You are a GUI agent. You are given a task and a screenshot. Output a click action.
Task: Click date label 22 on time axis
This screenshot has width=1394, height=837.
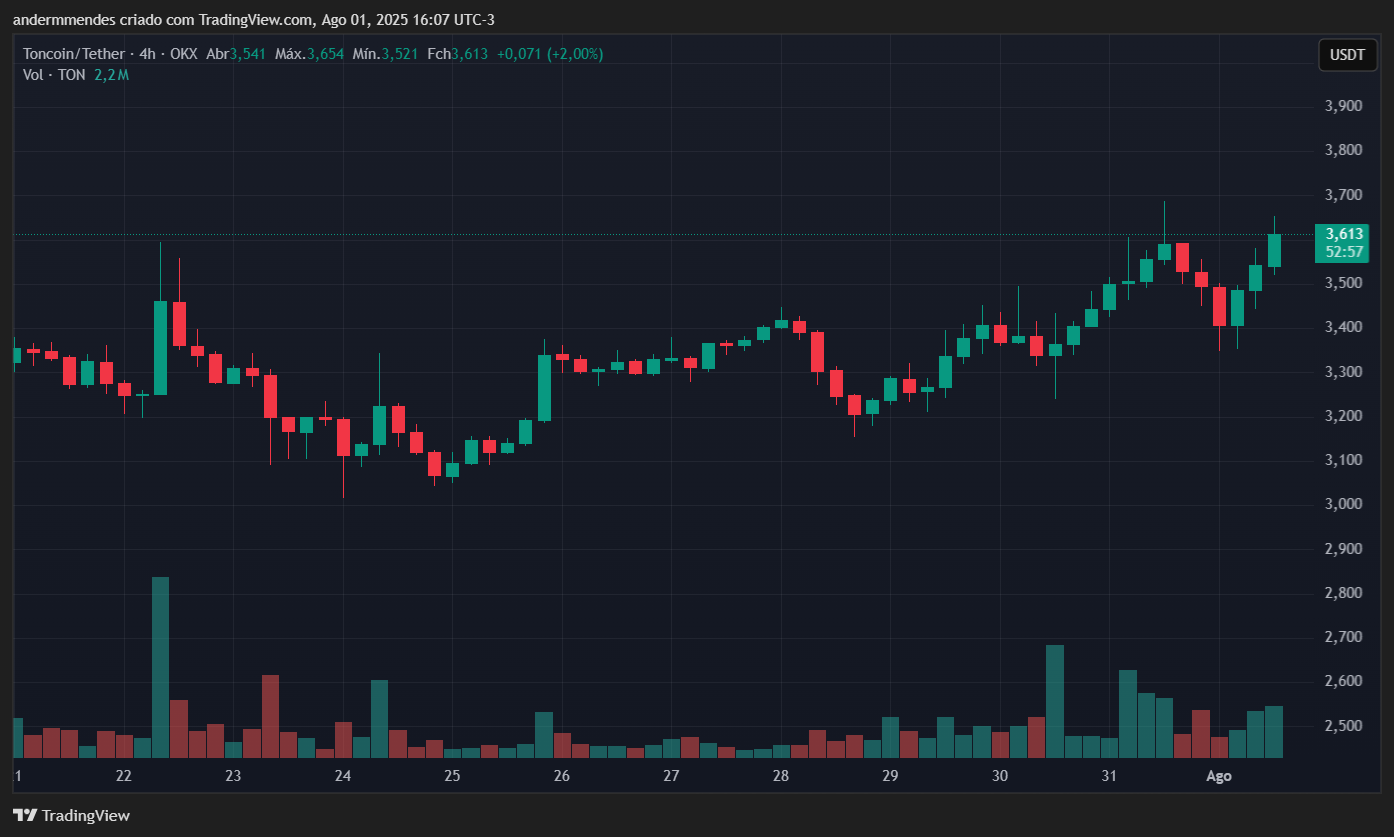tap(124, 776)
